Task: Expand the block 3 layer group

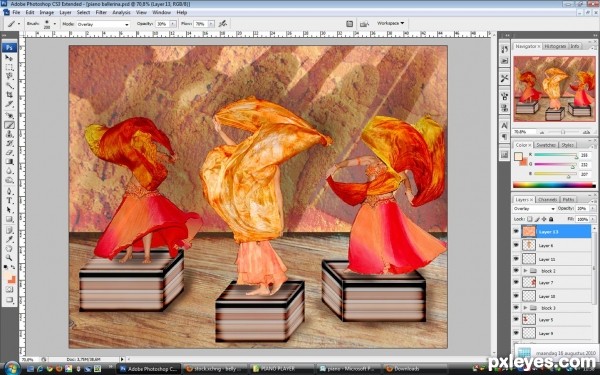Action: click(x=525, y=308)
